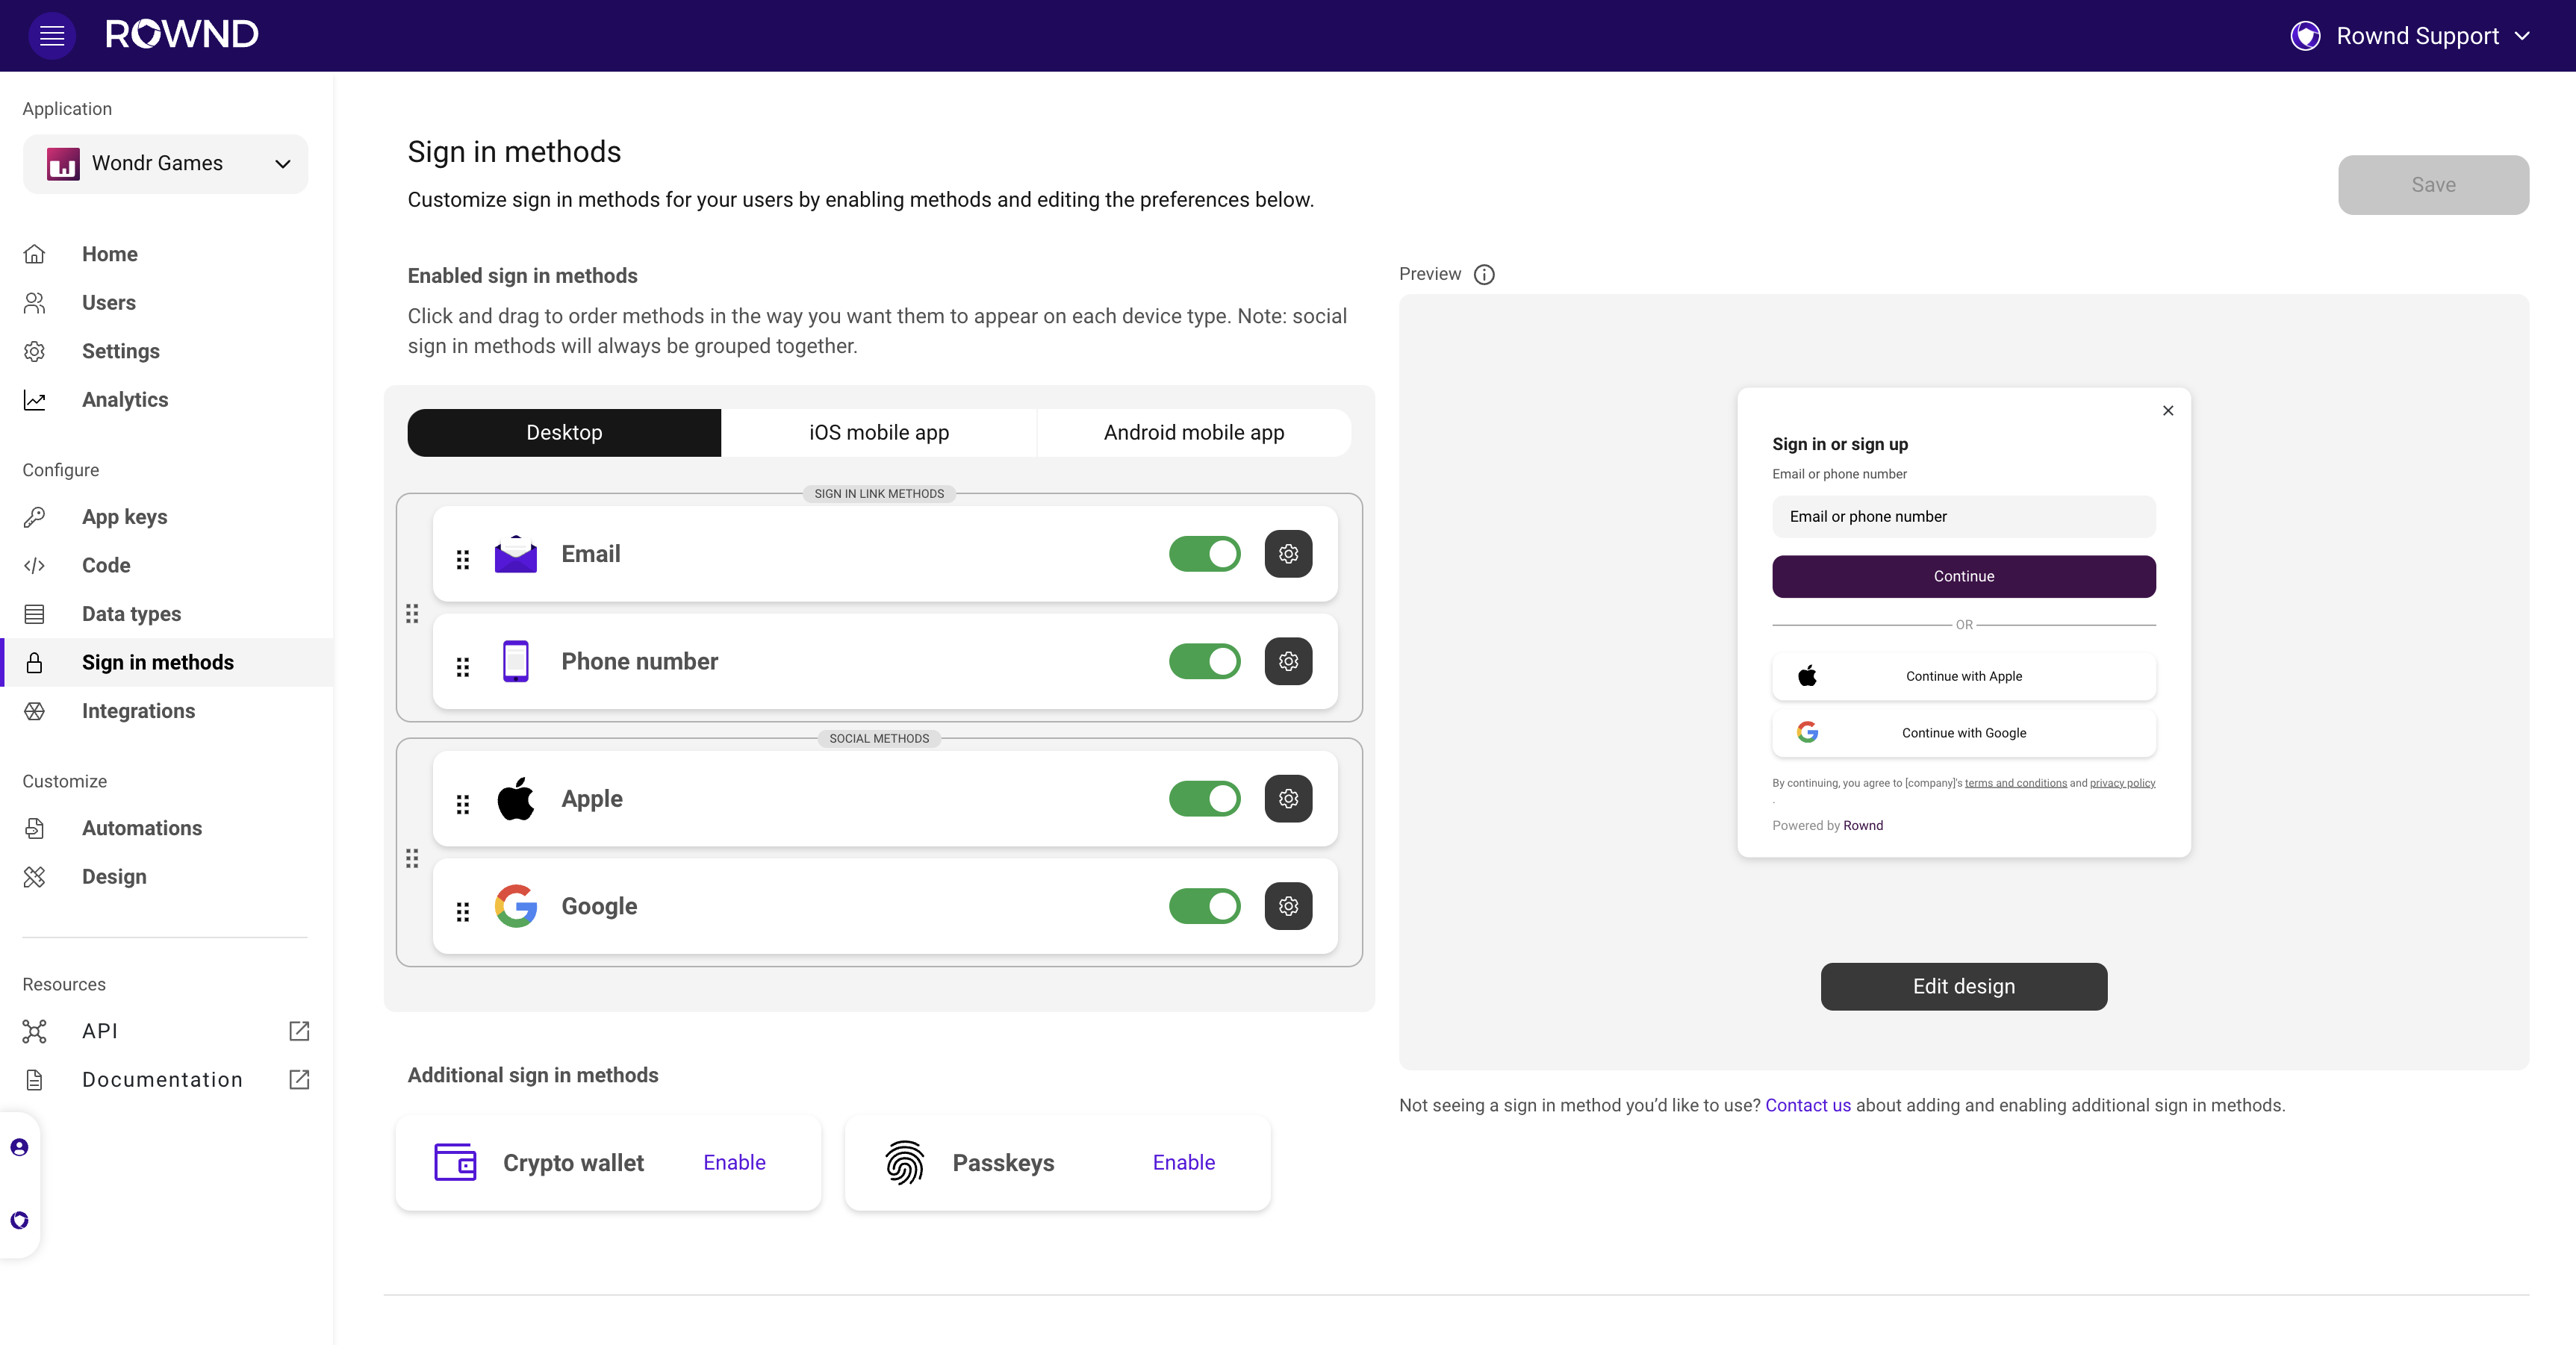Screen dimensions: 2576x1345
Task: Click drag handle beside Apple method
Action: point(462,804)
